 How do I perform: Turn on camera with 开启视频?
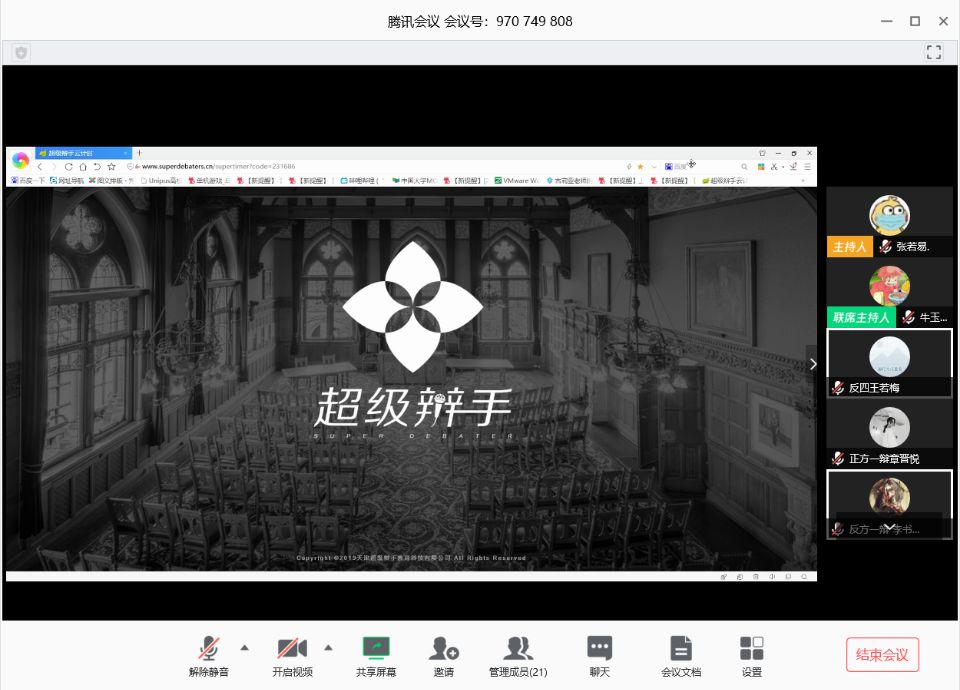(292, 648)
